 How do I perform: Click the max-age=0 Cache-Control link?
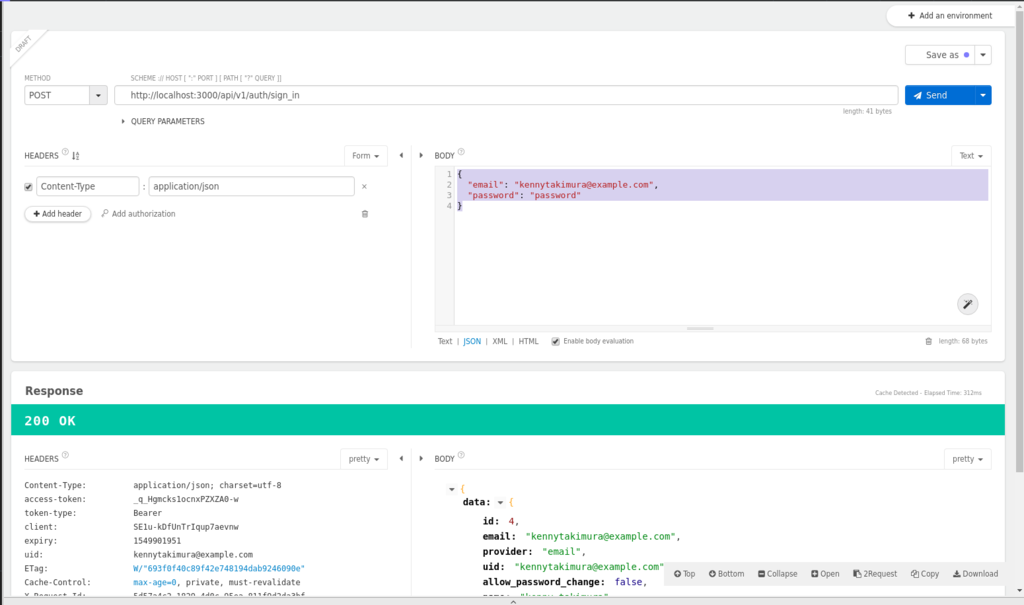pyautogui.click(x=155, y=582)
